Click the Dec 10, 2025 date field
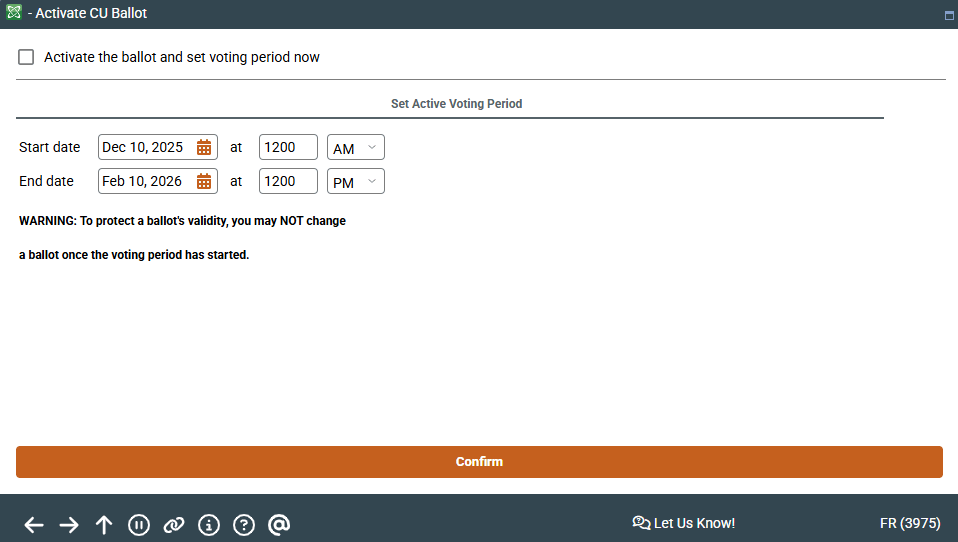The height and width of the screenshot is (542, 958). (x=144, y=148)
